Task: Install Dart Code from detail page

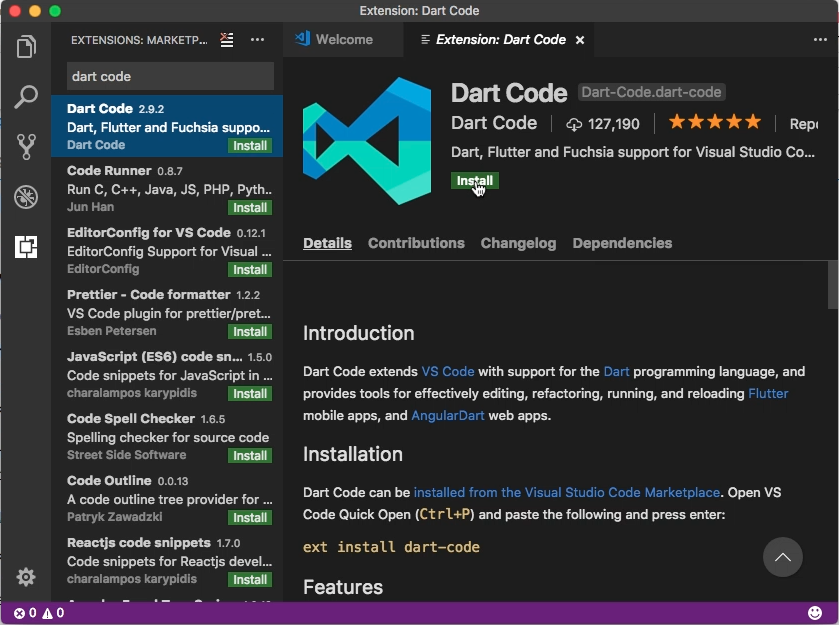Action: click(x=475, y=181)
